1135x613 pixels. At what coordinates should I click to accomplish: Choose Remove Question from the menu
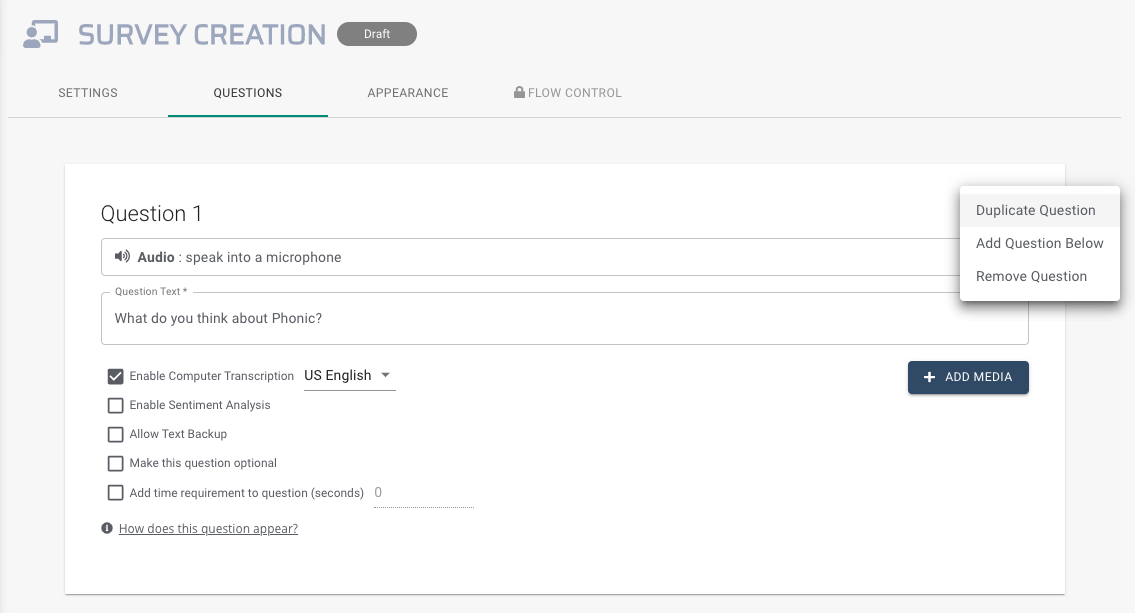1031,276
